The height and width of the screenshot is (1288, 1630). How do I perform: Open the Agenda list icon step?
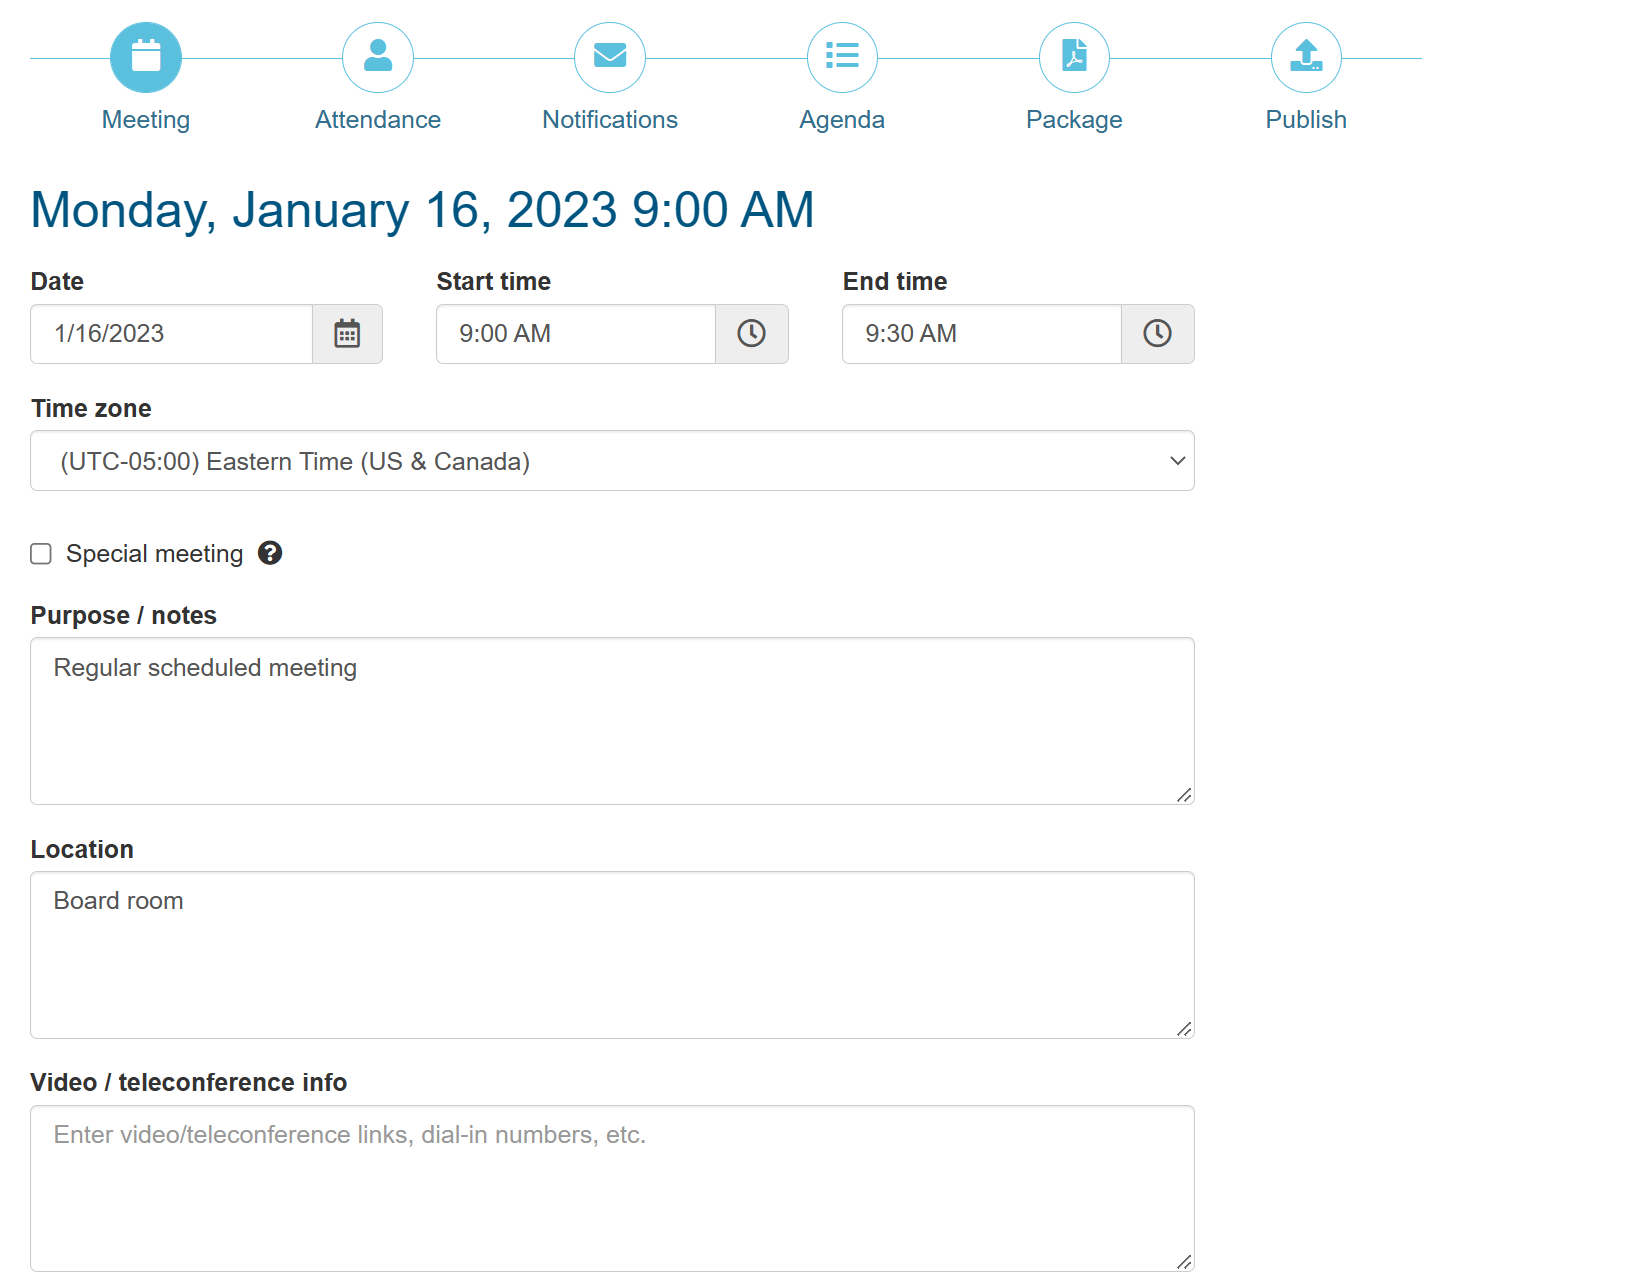pos(842,57)
